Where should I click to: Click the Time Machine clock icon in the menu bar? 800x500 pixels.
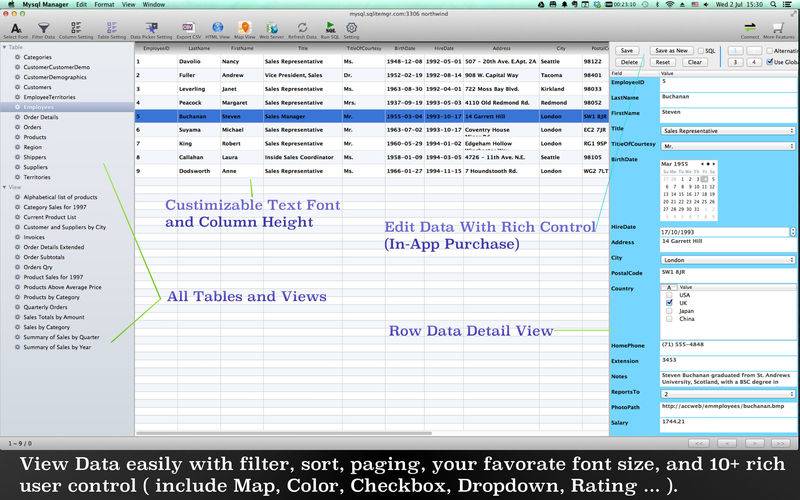tap(646, 5)
